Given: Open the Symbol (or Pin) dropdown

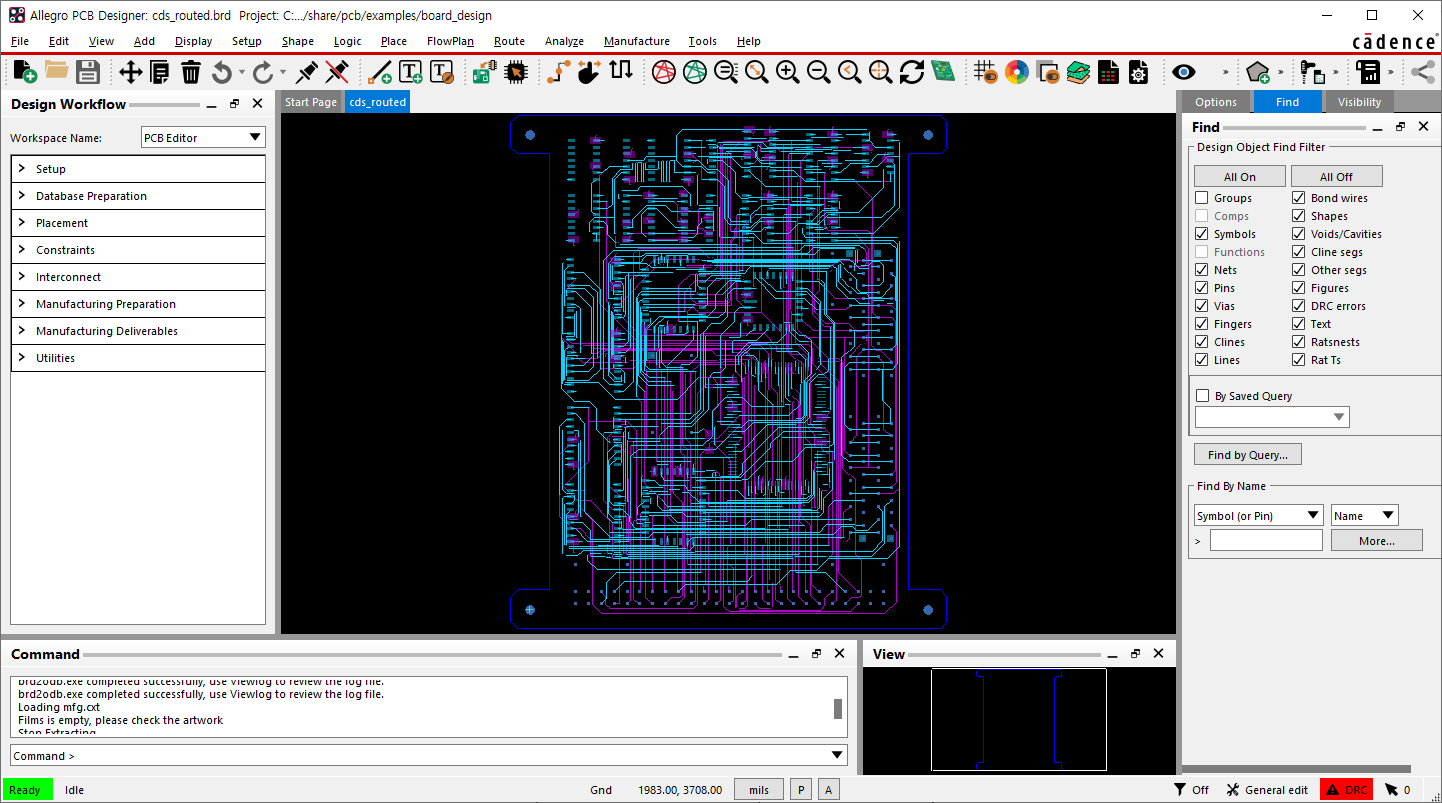Looking at the screenshot, I should click(1259, 516).
